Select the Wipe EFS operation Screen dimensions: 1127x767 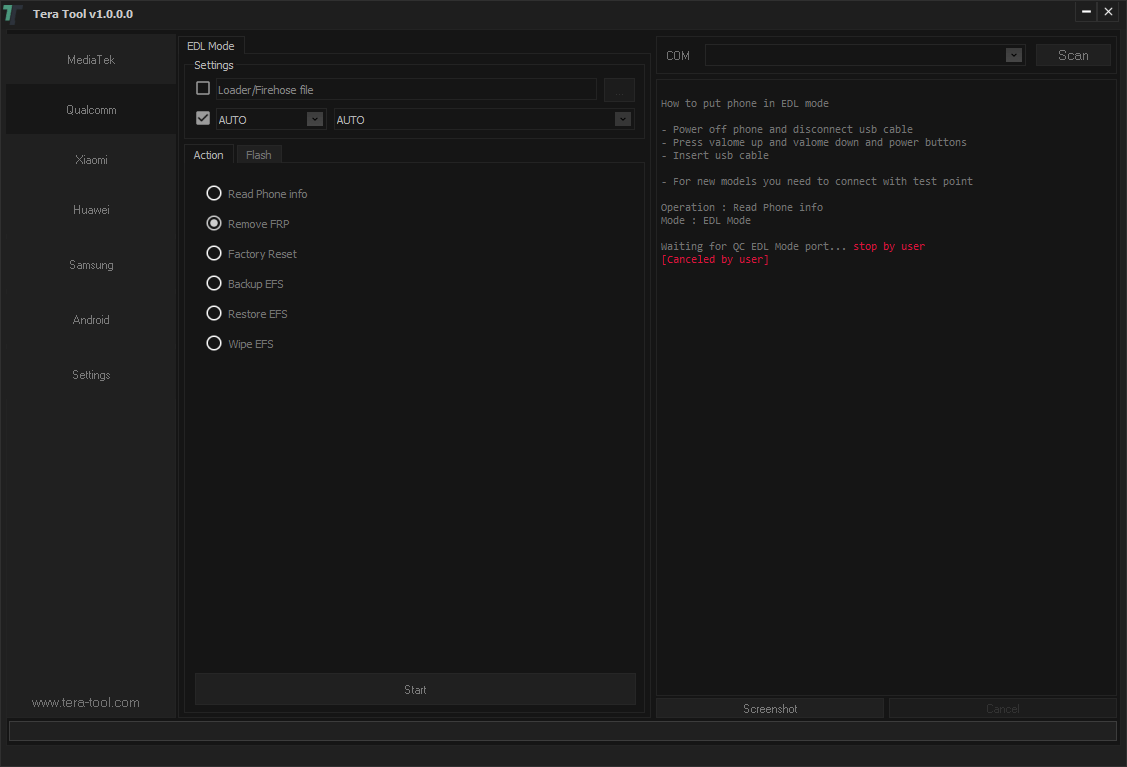[213, 343]
